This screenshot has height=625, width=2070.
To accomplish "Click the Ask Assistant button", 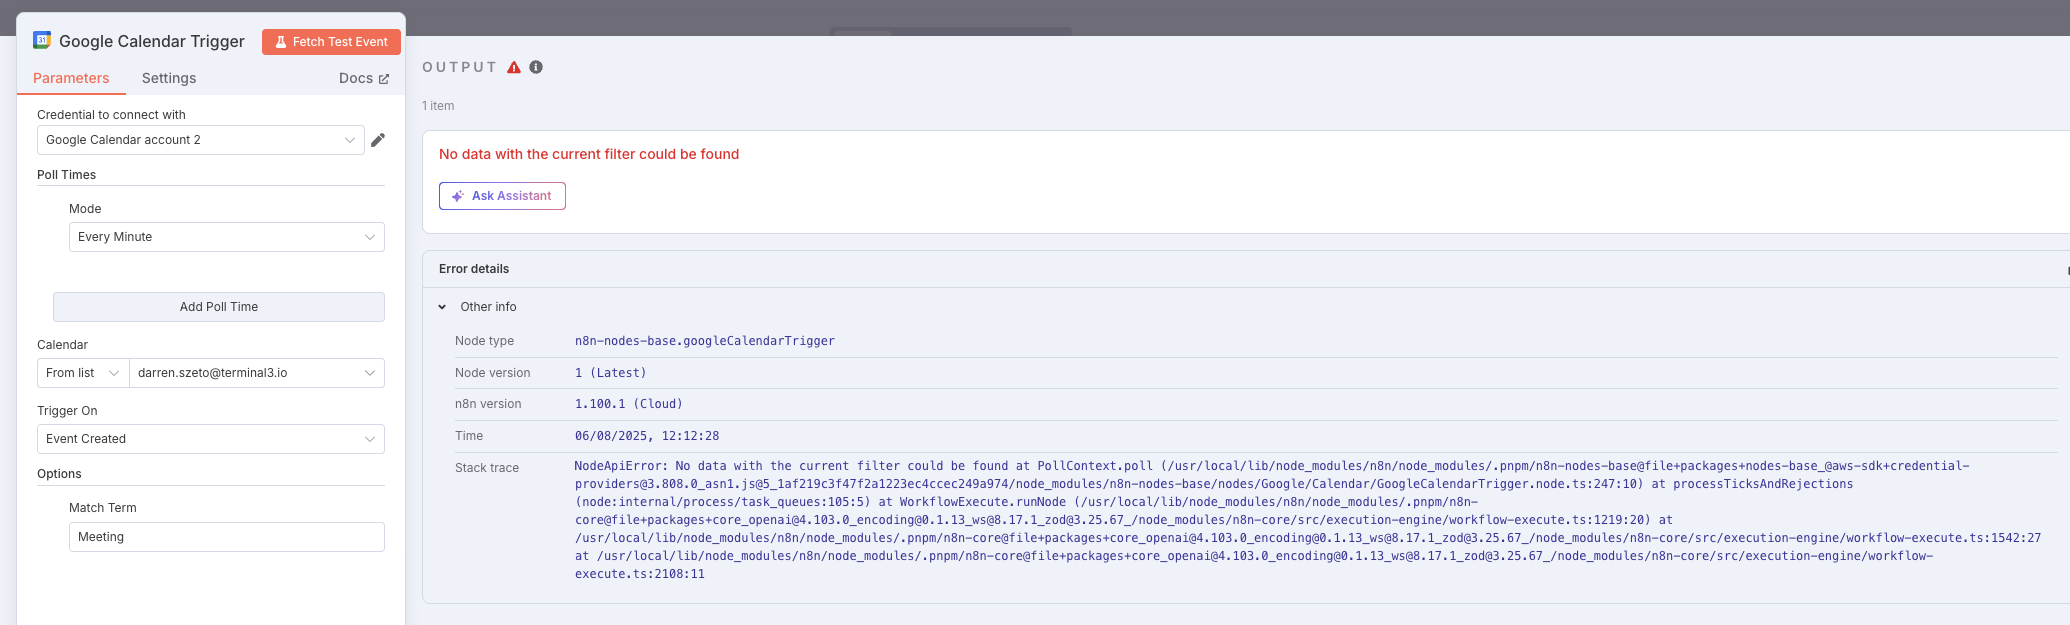I will pos(502,196).
